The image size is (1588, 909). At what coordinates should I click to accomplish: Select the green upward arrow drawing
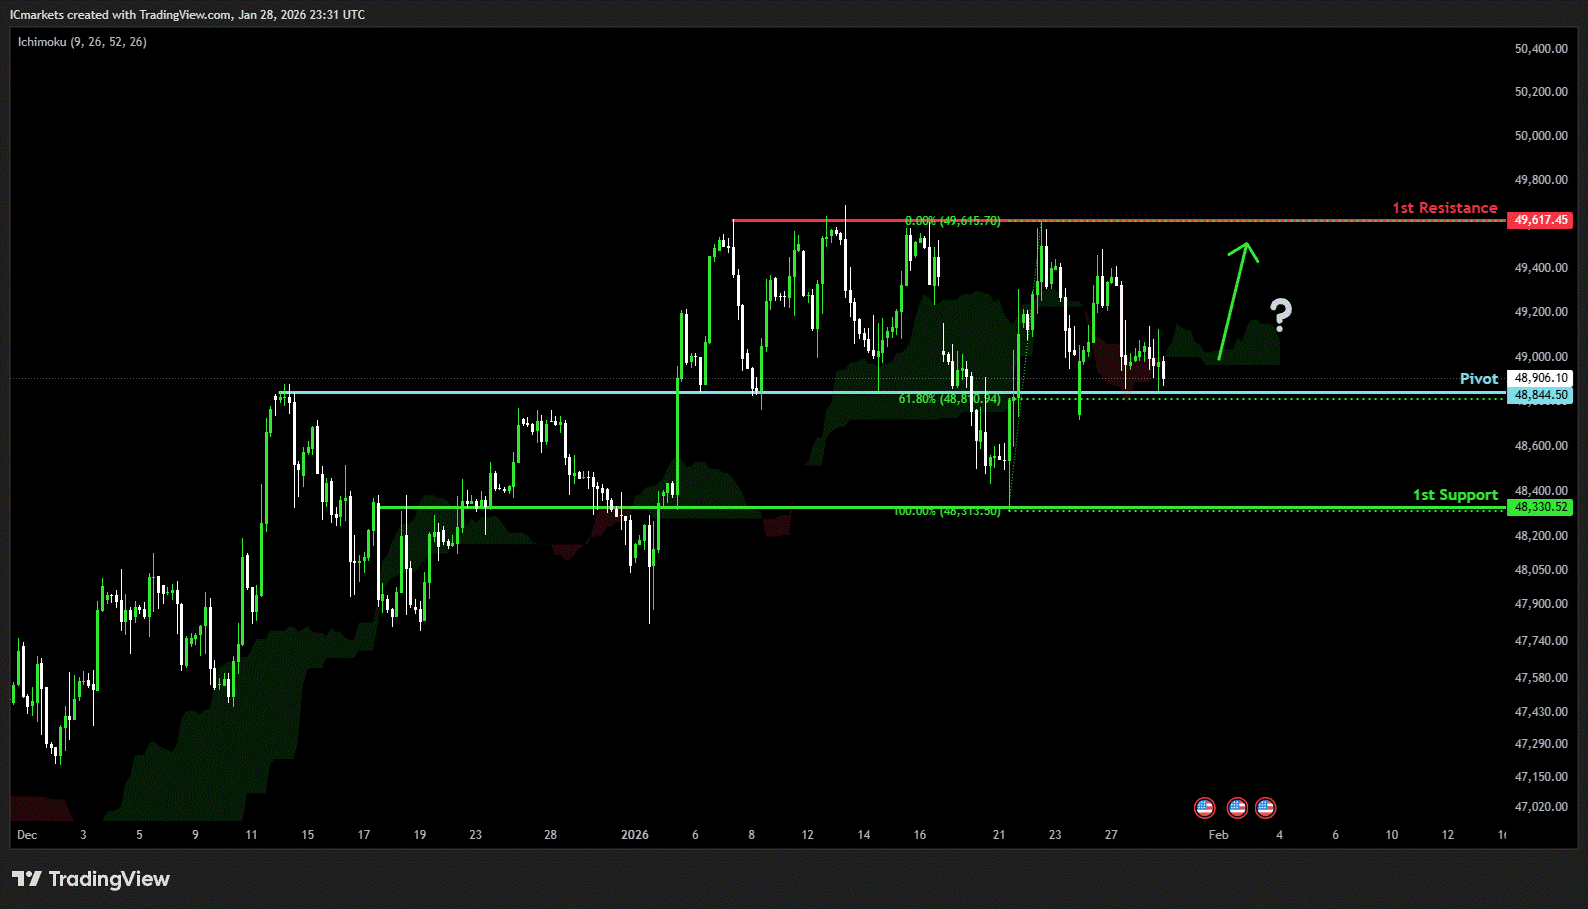pos(1234,299)
